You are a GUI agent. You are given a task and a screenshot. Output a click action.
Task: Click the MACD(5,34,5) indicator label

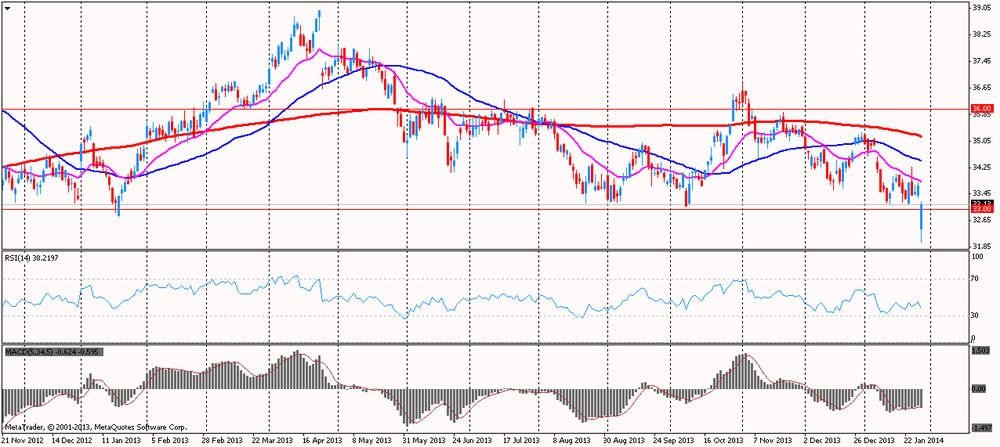53,351
